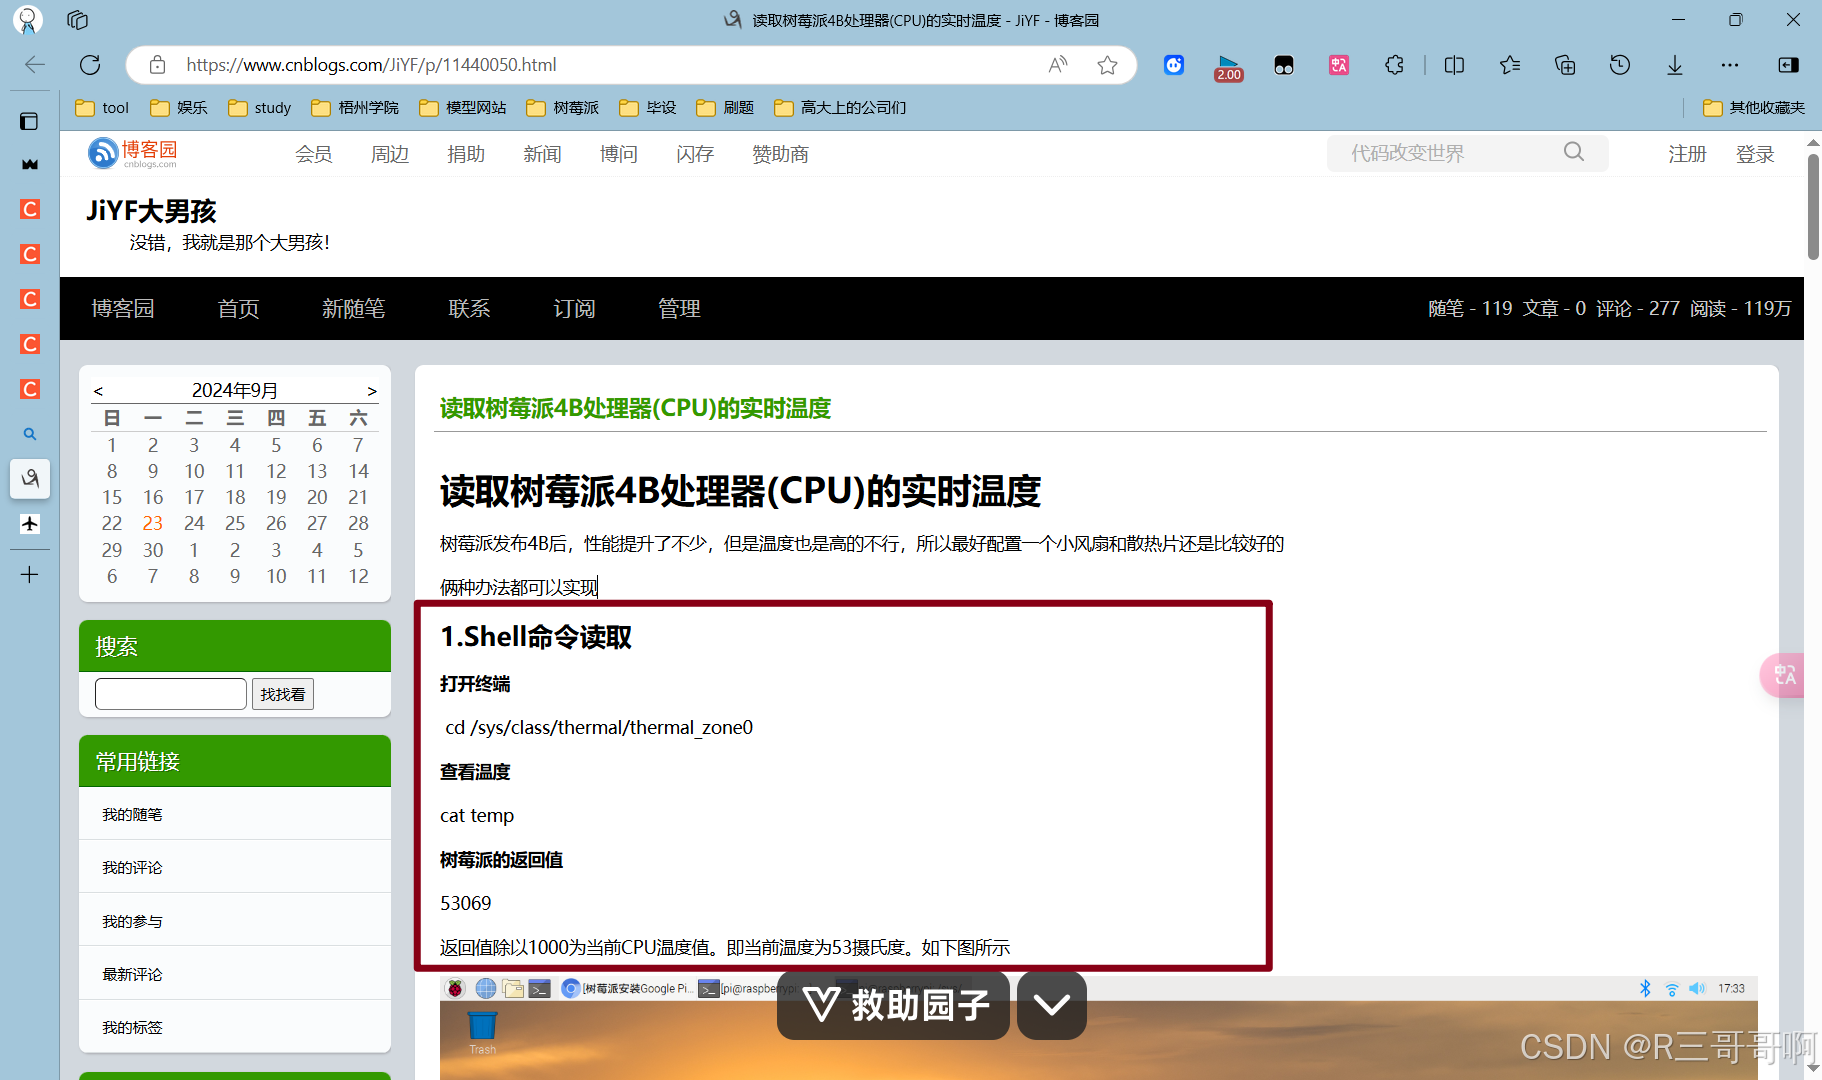The width and height of the screenshot is (1822, 1080).
Task: Click the black mask extension icon
Action: (1284, 65)
